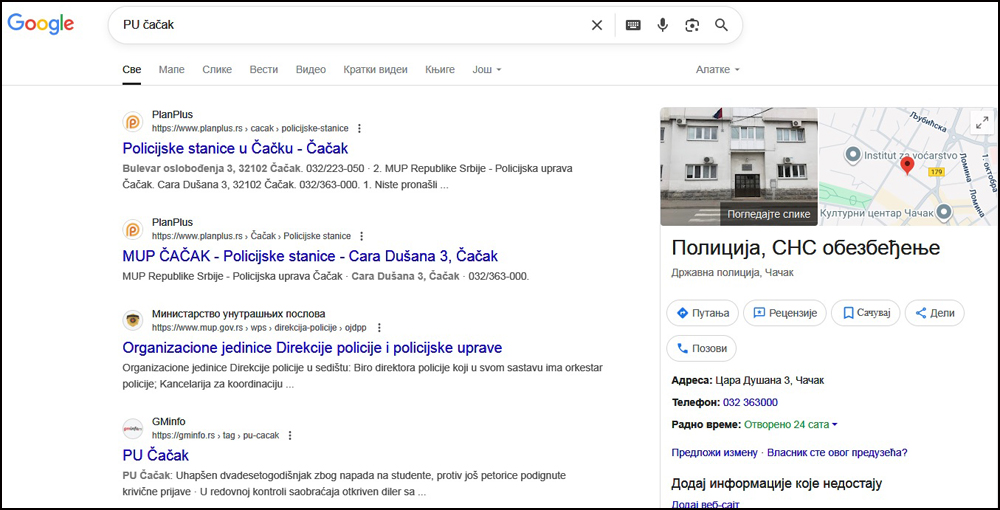Screen dimensions: 1000x510
Task: Expand the Још dropdown
Action: (487, 69)
